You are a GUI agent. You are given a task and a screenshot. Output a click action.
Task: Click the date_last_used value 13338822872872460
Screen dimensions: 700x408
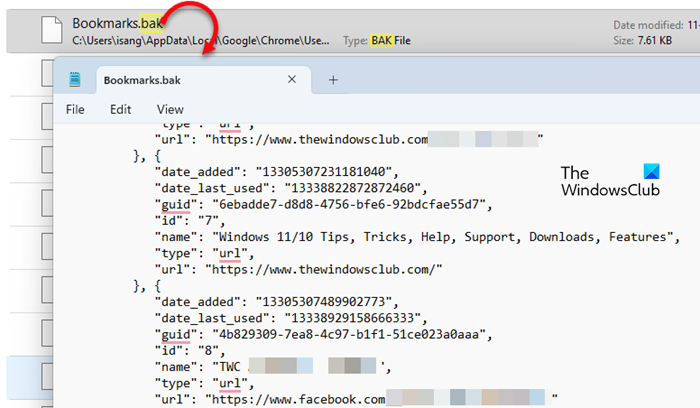click(x=353, y=188)
